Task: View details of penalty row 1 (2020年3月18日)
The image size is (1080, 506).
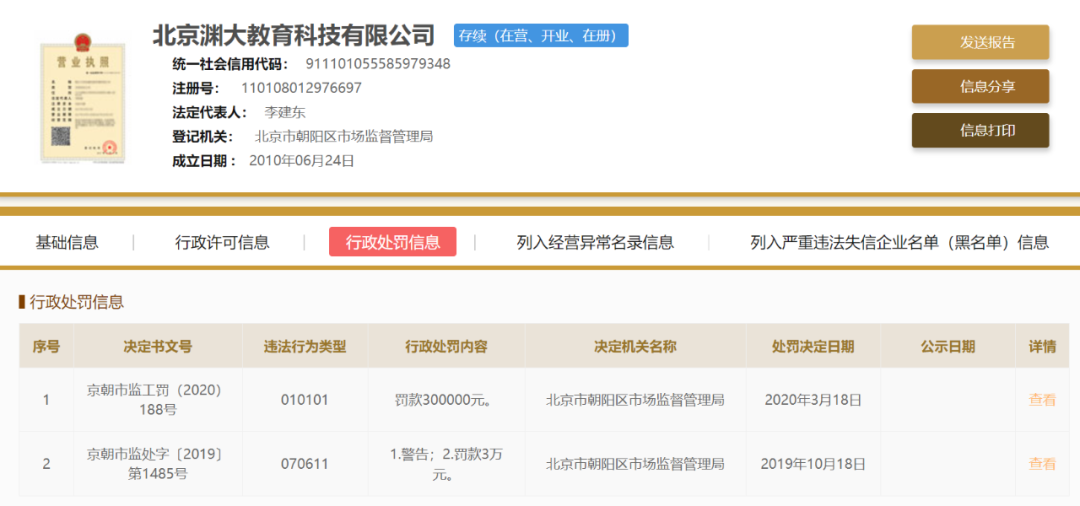Action: pyautogui.click(x=1041, y=399)
